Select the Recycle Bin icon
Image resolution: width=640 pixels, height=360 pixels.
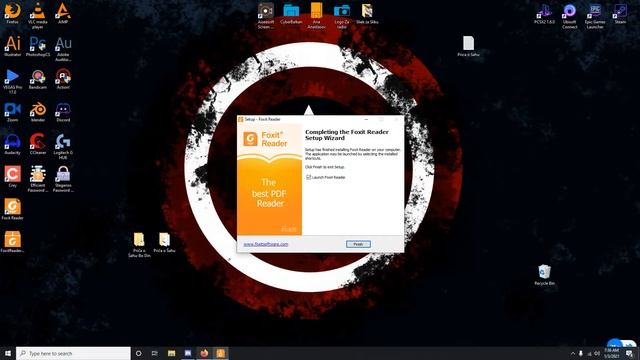coord(544,275)
